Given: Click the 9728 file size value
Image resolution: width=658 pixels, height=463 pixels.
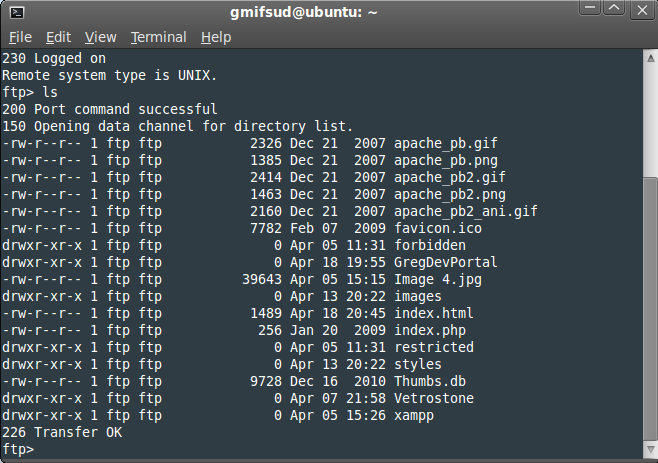Looking at the screenshot, I should click(x=266, y=382).
